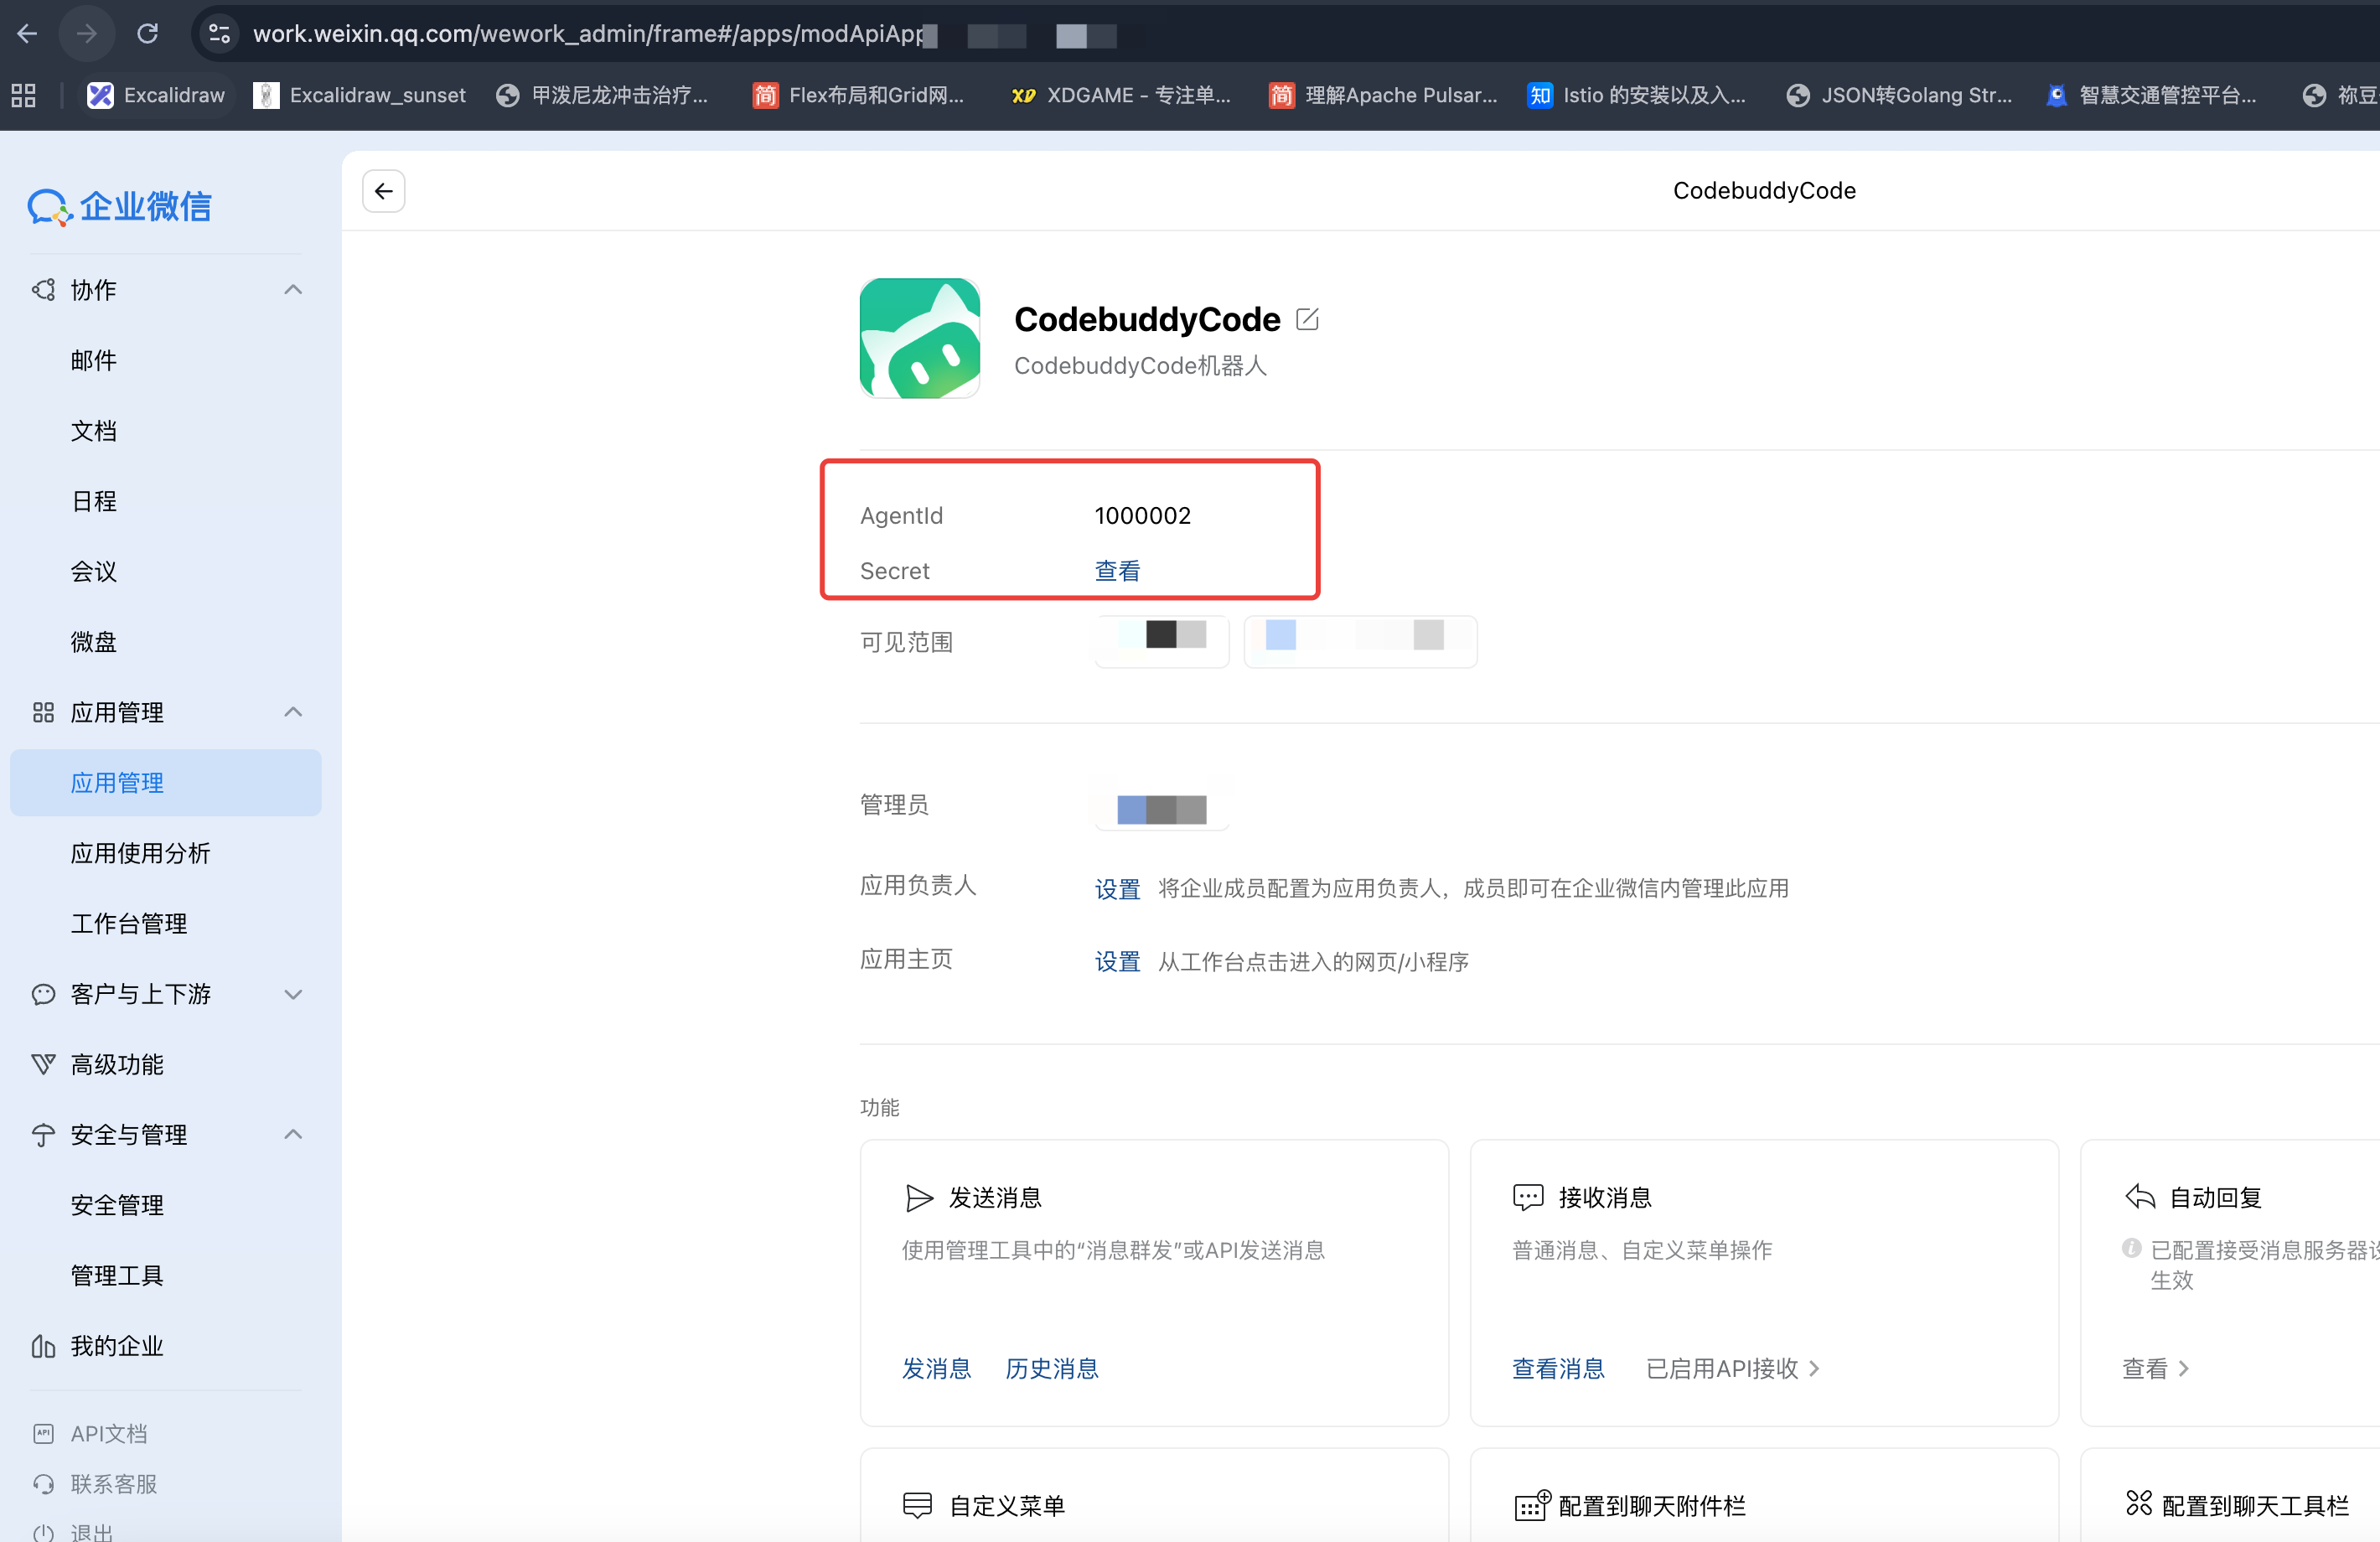Open 工作台管理 from the sidebar

pos(130,923)
